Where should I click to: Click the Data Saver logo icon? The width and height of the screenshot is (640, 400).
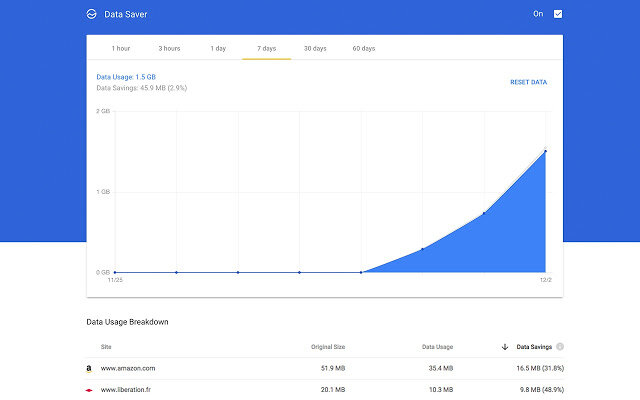[x=91, y=15]
